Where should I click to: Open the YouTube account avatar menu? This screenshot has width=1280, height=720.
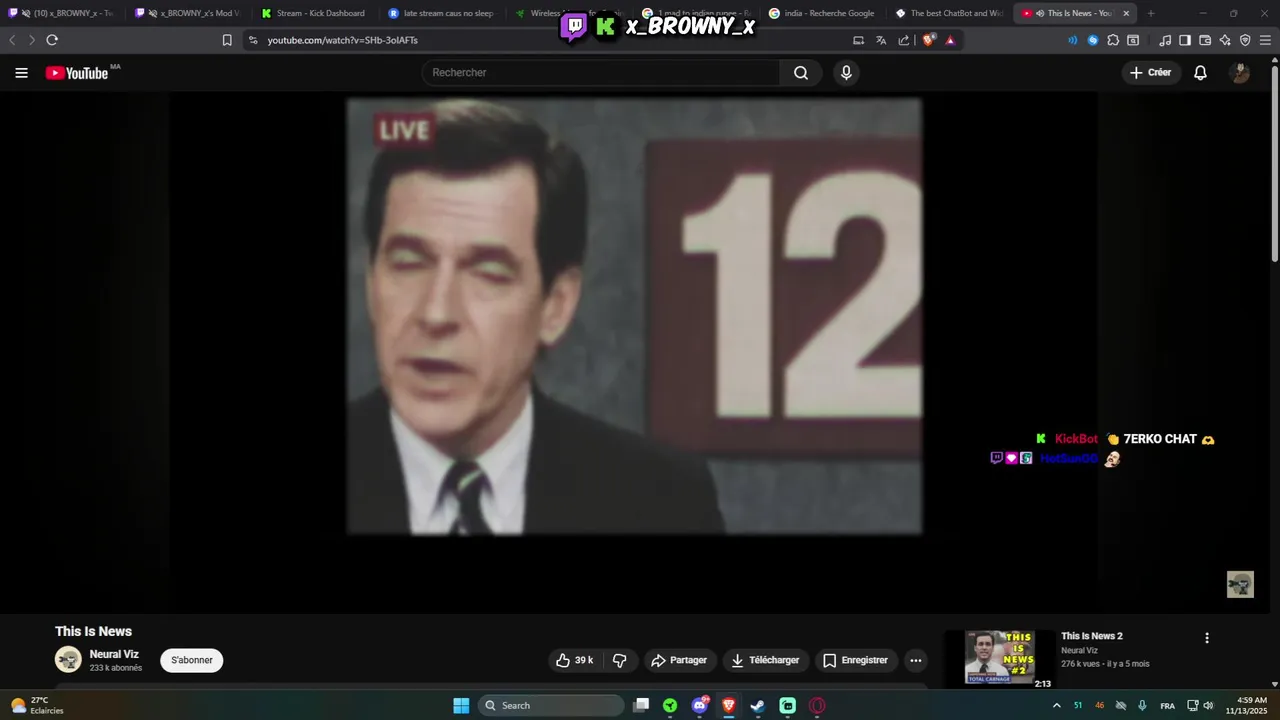(1240, 73)
